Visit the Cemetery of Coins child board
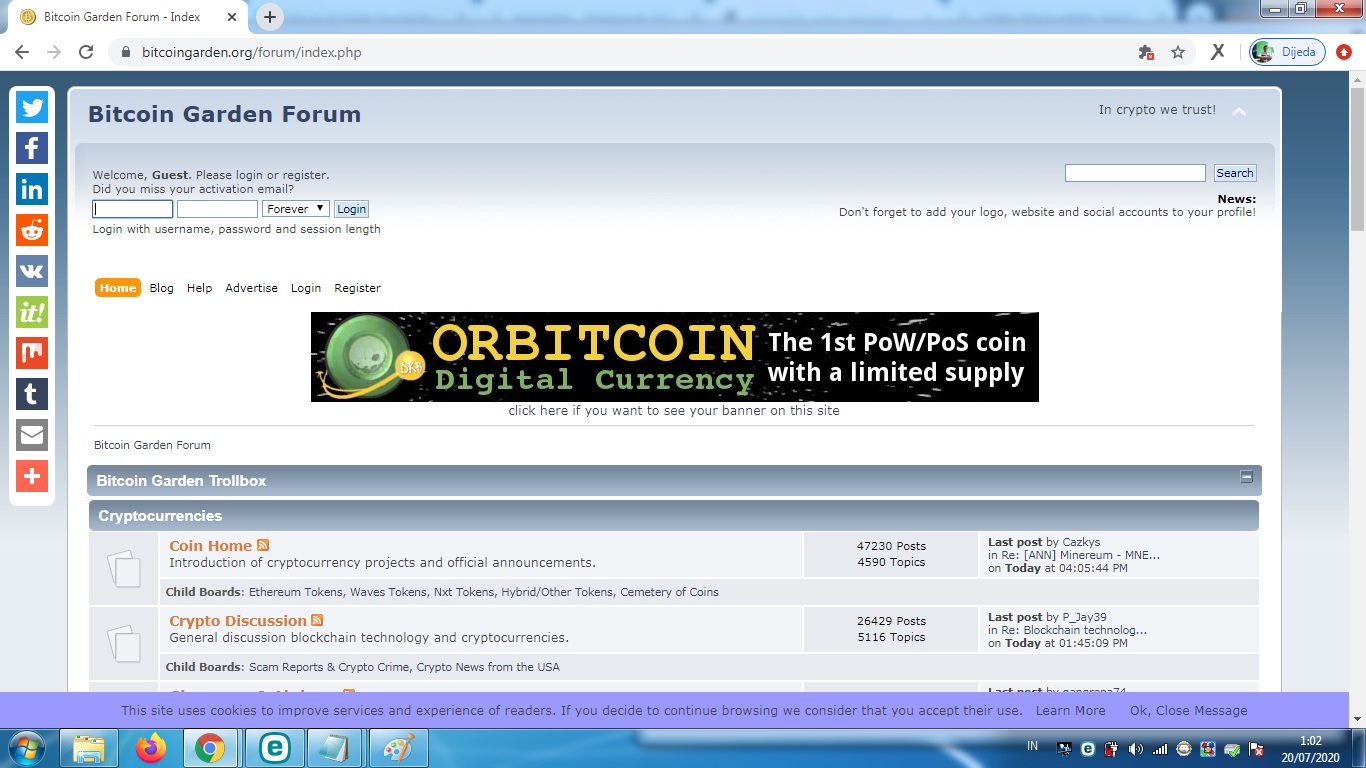1366x768 pixels. click(670, 592)
